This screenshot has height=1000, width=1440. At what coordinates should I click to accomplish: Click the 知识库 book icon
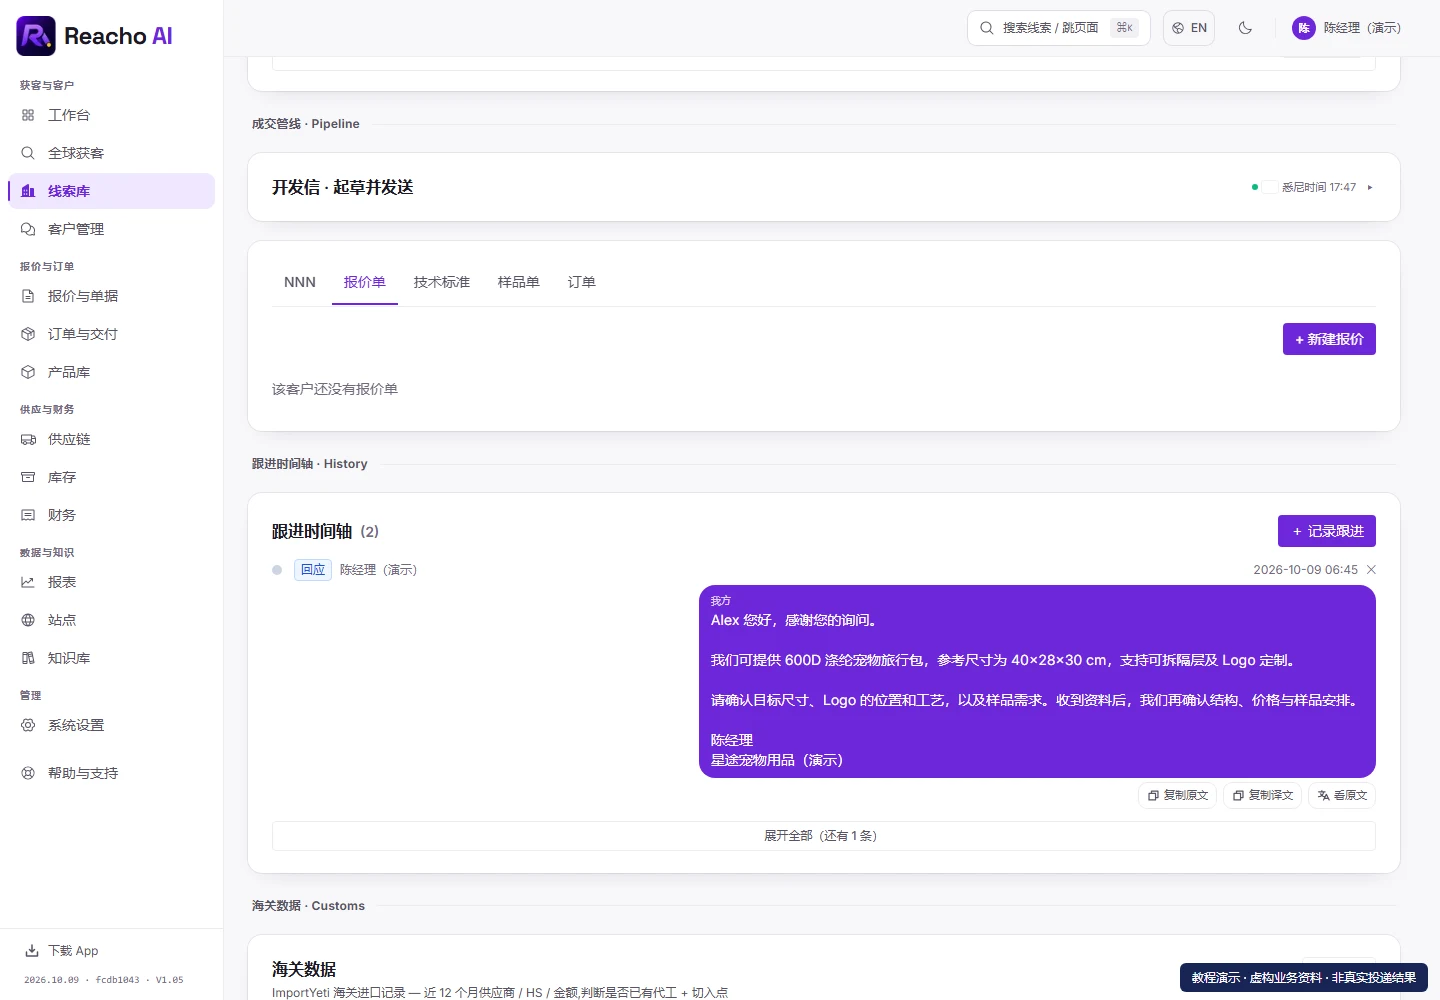pos(28,658)
